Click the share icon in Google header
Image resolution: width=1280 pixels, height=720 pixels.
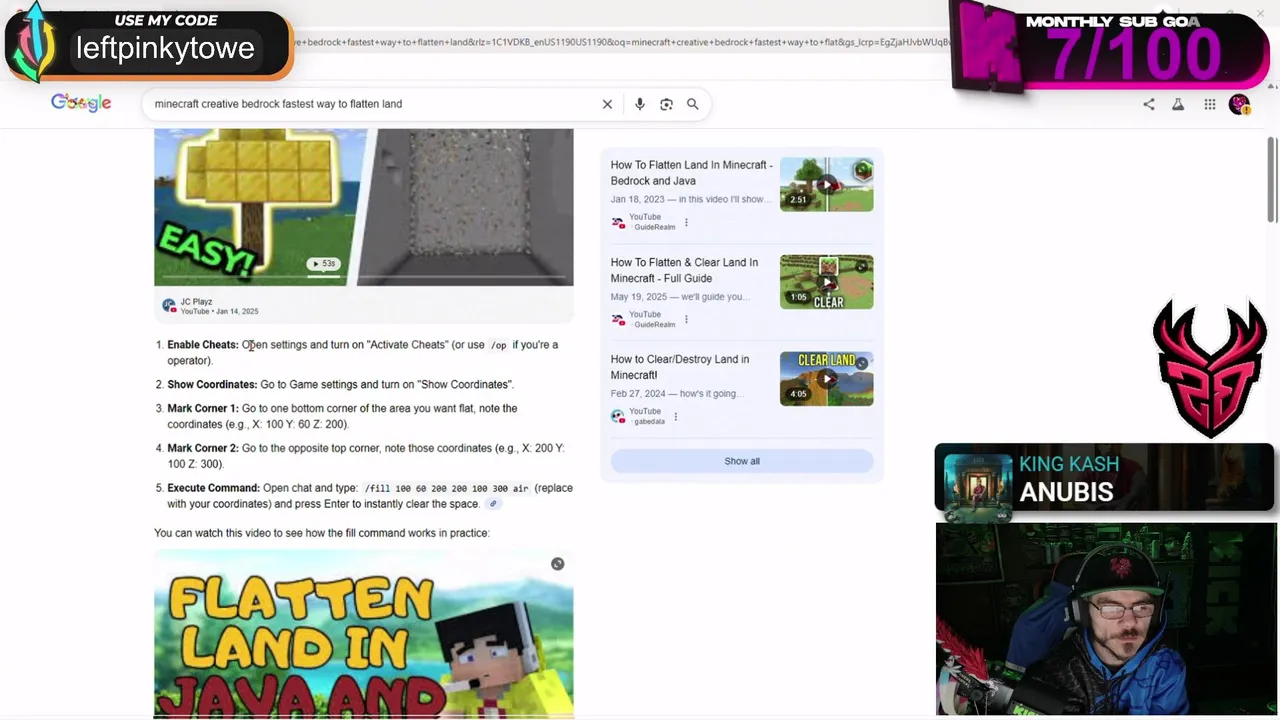(x=1149, y=104)
